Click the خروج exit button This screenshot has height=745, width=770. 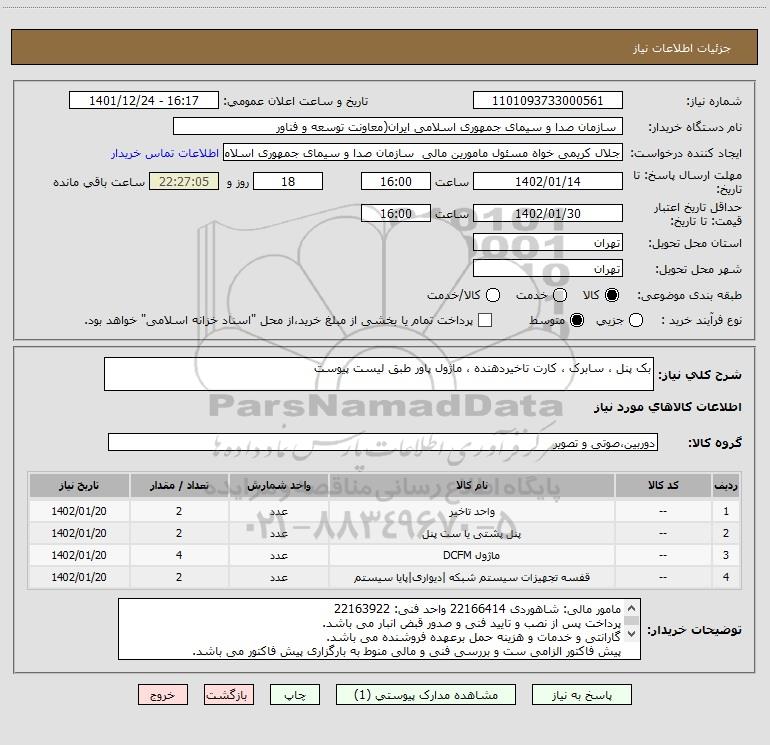(x=163, y=695)
